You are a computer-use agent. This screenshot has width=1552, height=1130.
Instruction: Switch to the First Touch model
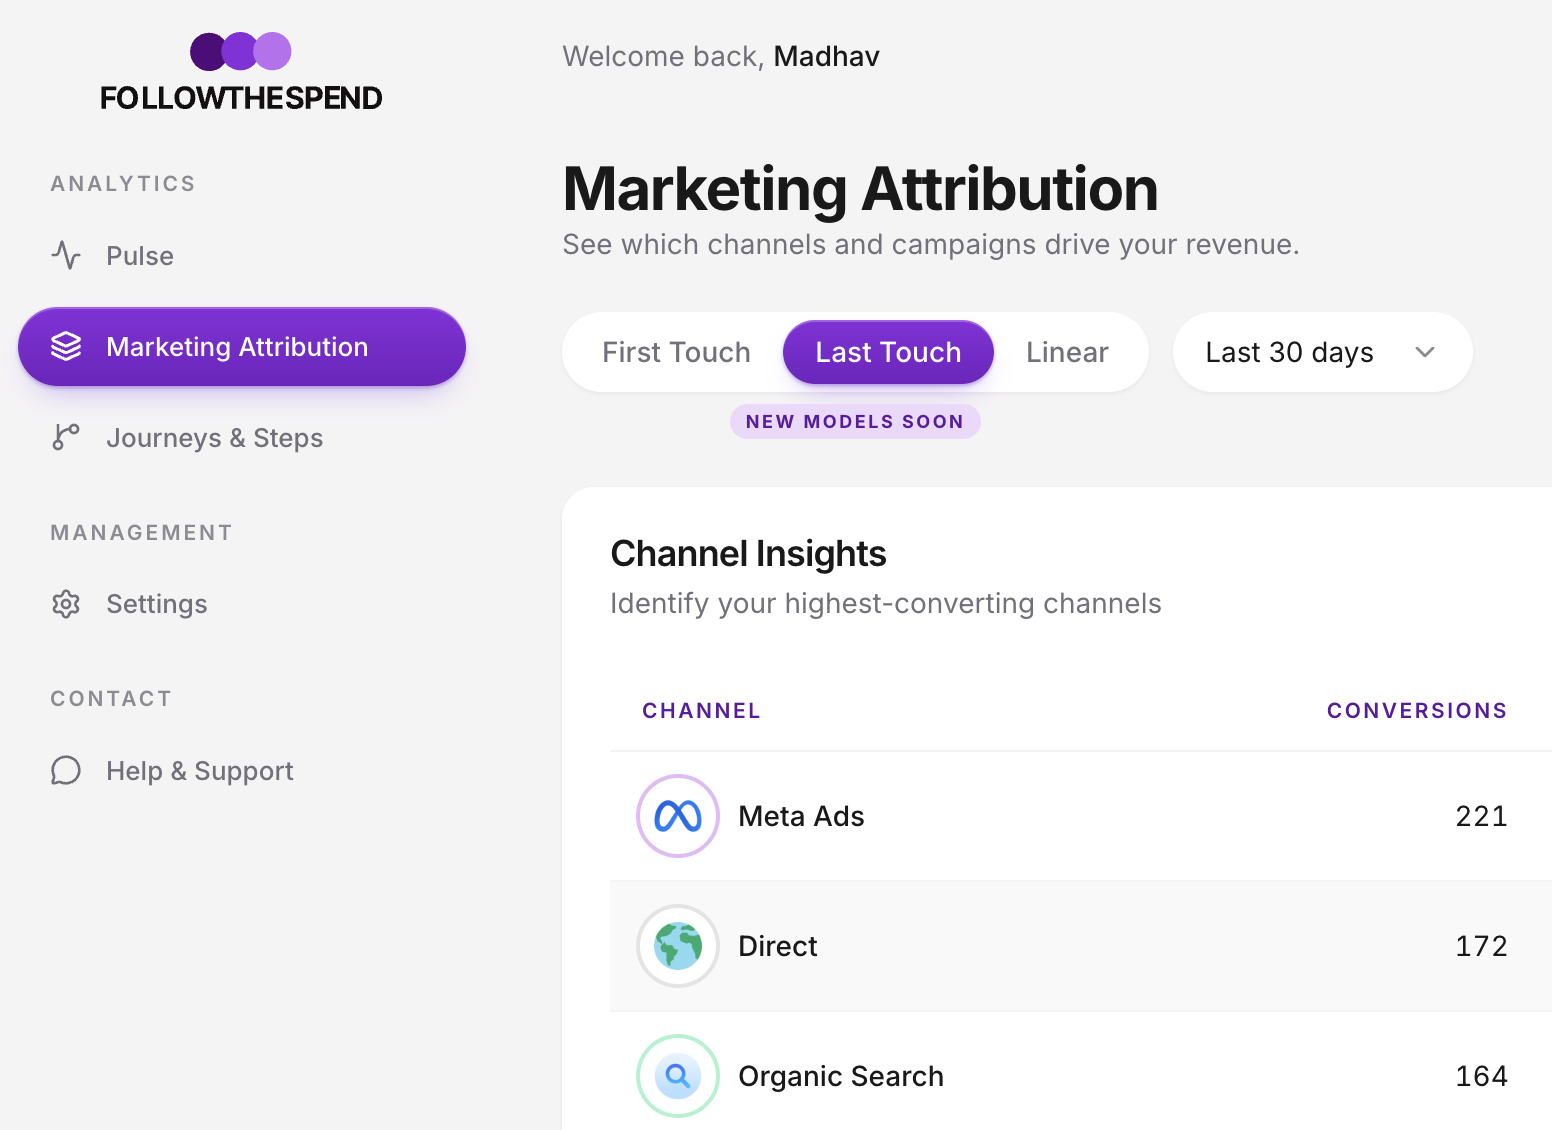[677, 352]
